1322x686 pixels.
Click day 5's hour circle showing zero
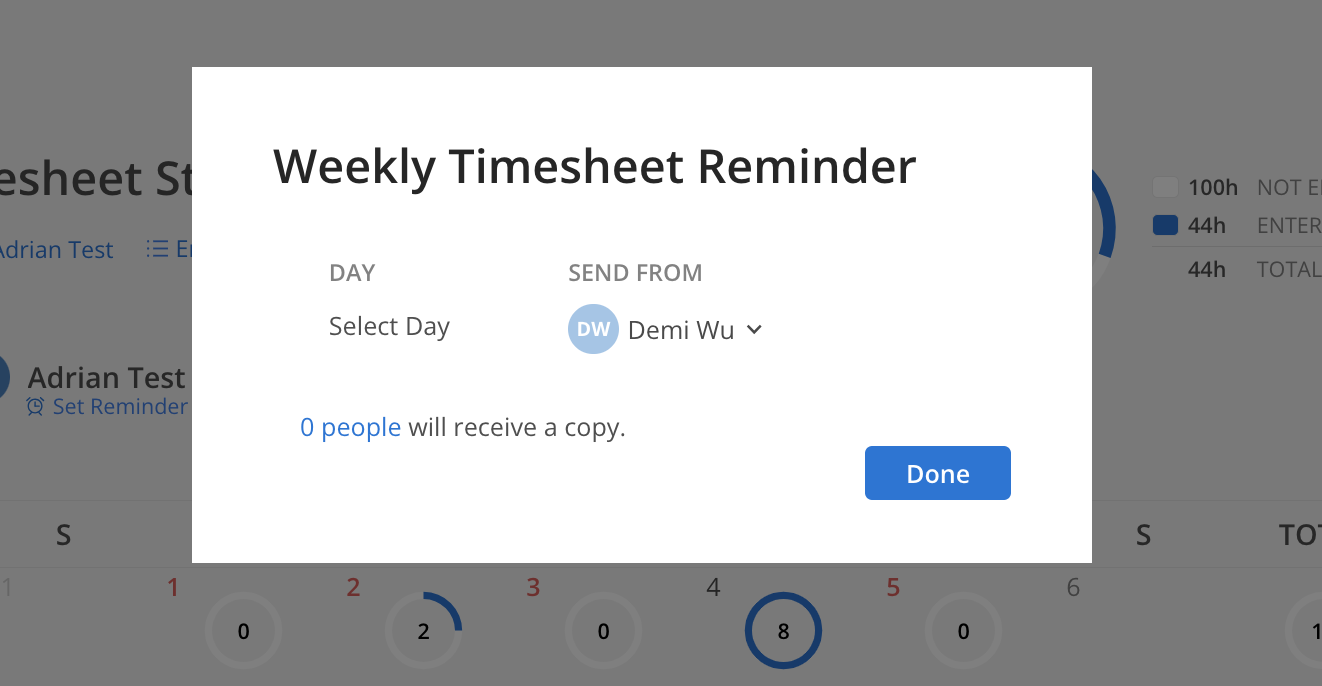pos(963,631)
